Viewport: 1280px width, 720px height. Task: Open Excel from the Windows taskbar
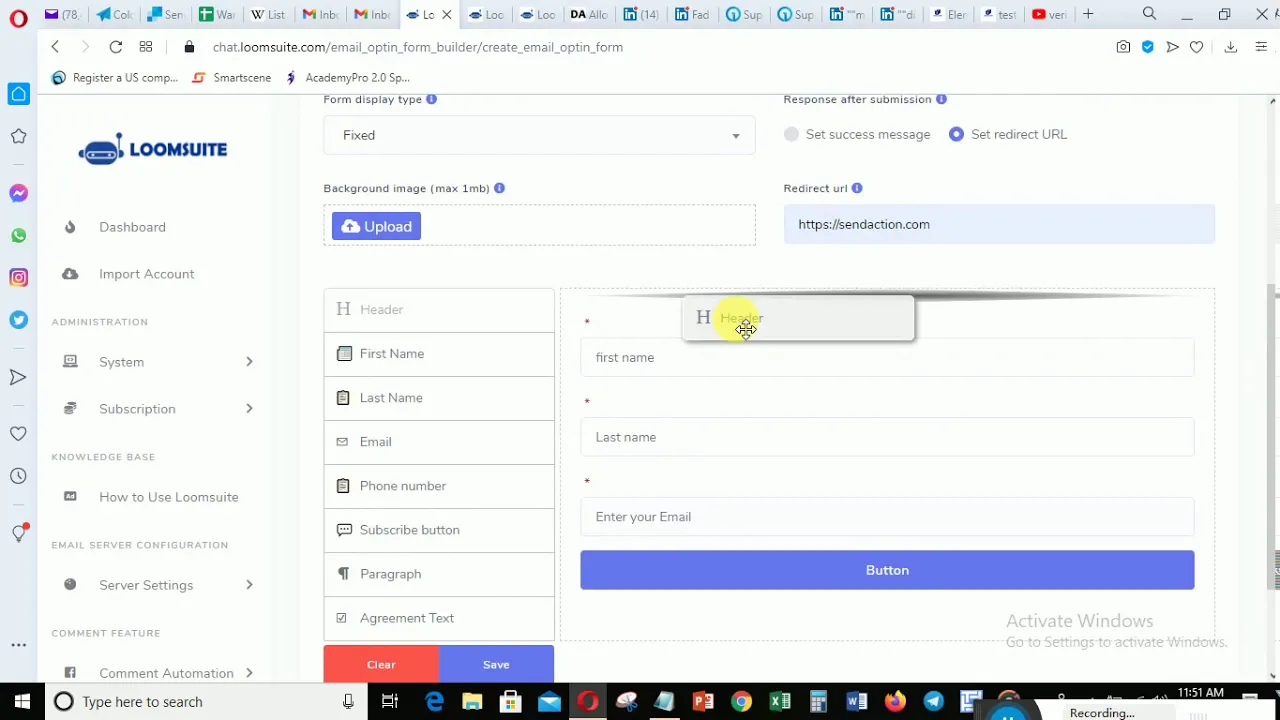(780, 702)
